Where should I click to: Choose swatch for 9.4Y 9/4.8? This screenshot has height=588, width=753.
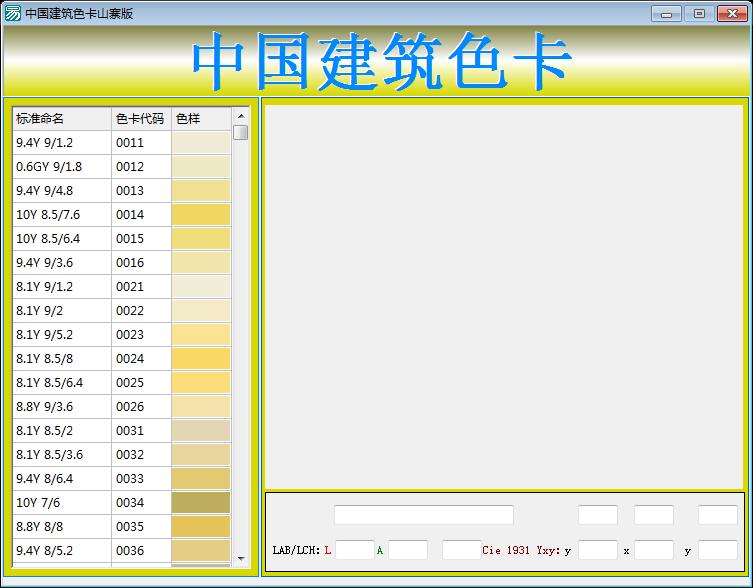tap(201, 191)
